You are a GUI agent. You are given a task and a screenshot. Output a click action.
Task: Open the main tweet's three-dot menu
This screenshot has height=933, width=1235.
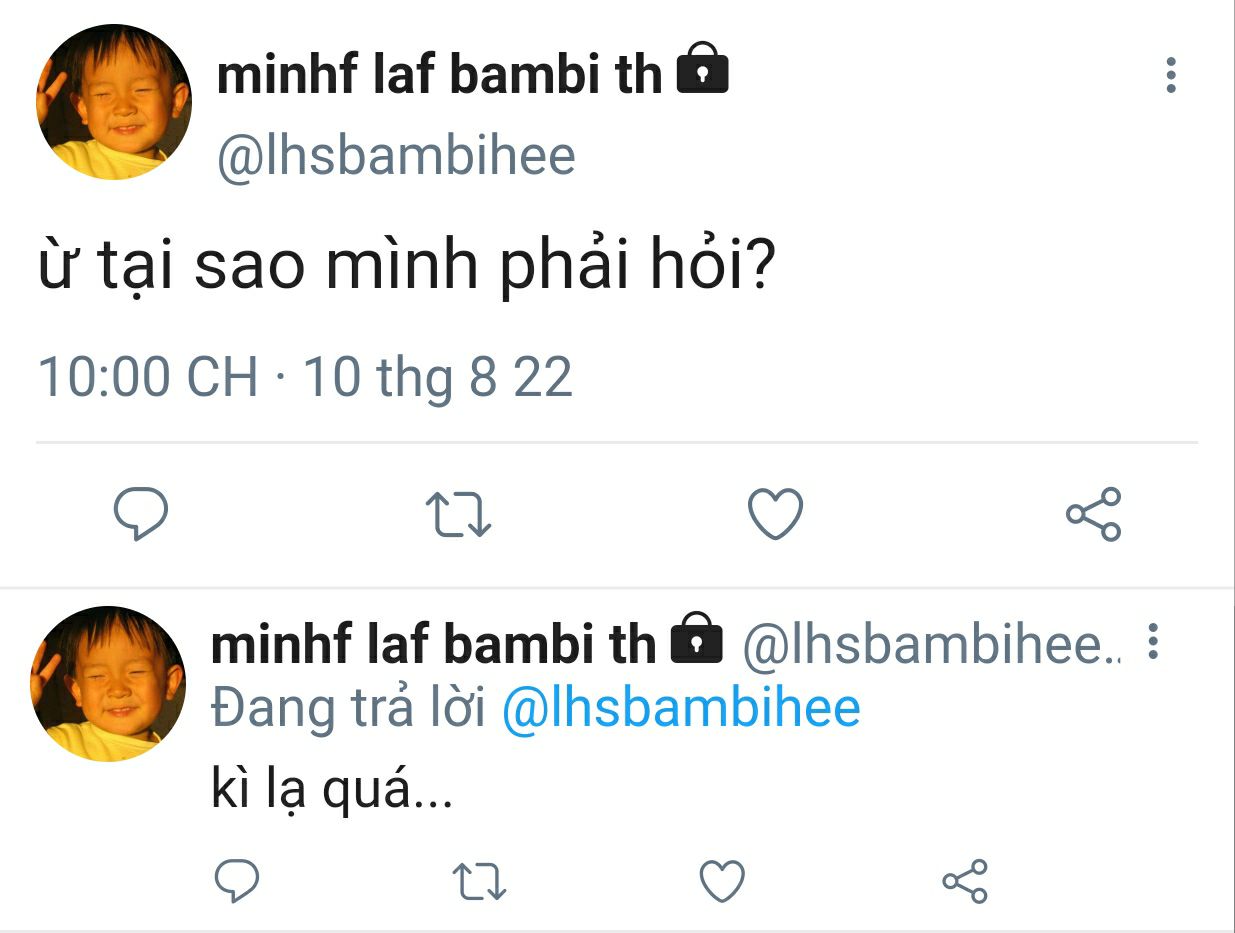coord(1170,76)
